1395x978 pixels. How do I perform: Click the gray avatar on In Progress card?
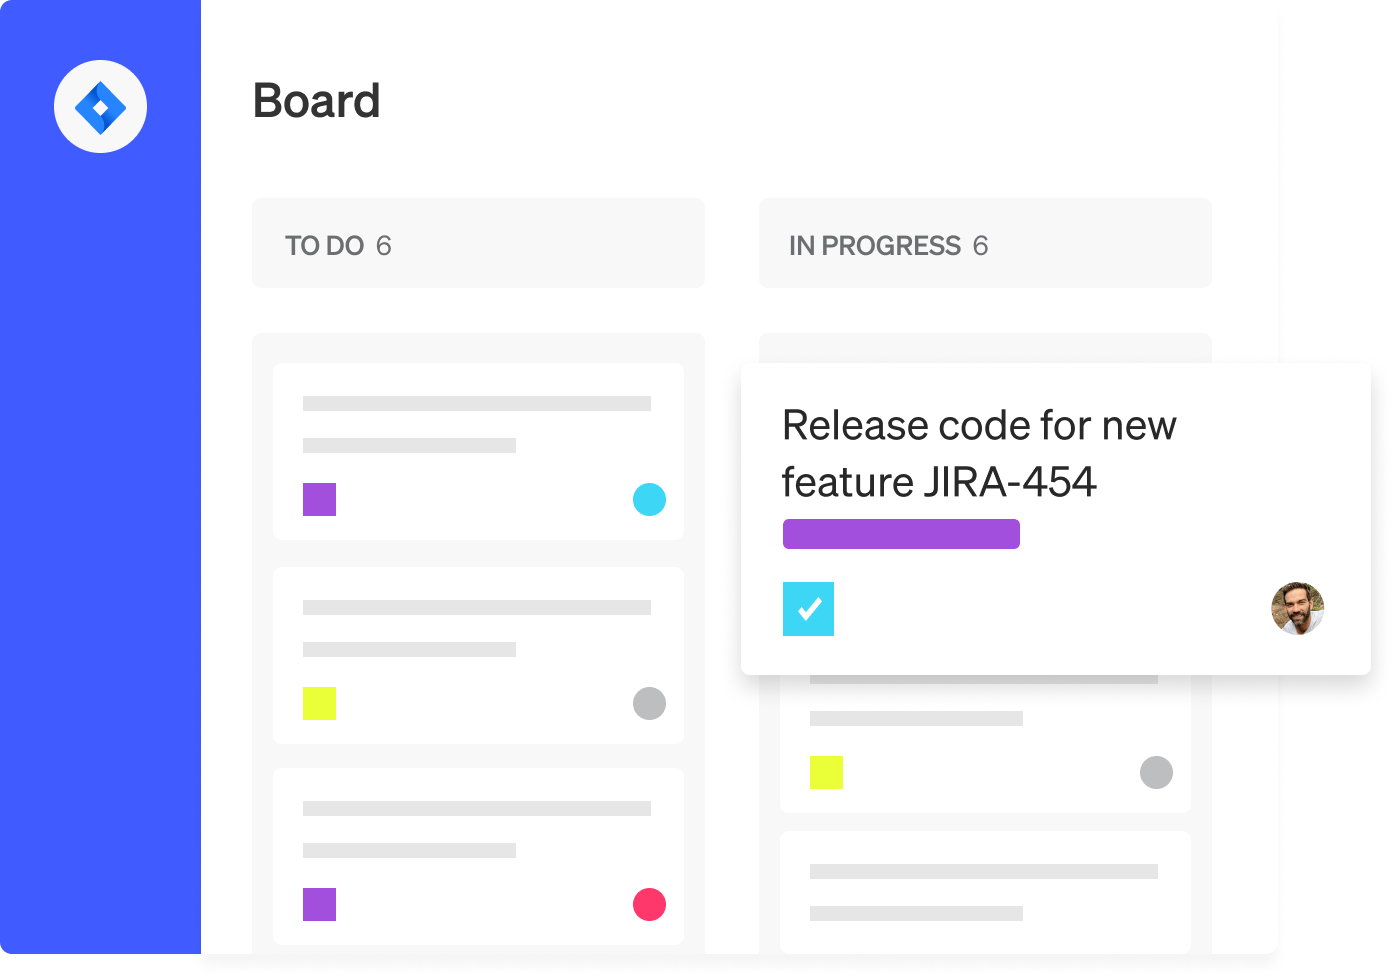pyautogui.click(x=1156, y=772)
